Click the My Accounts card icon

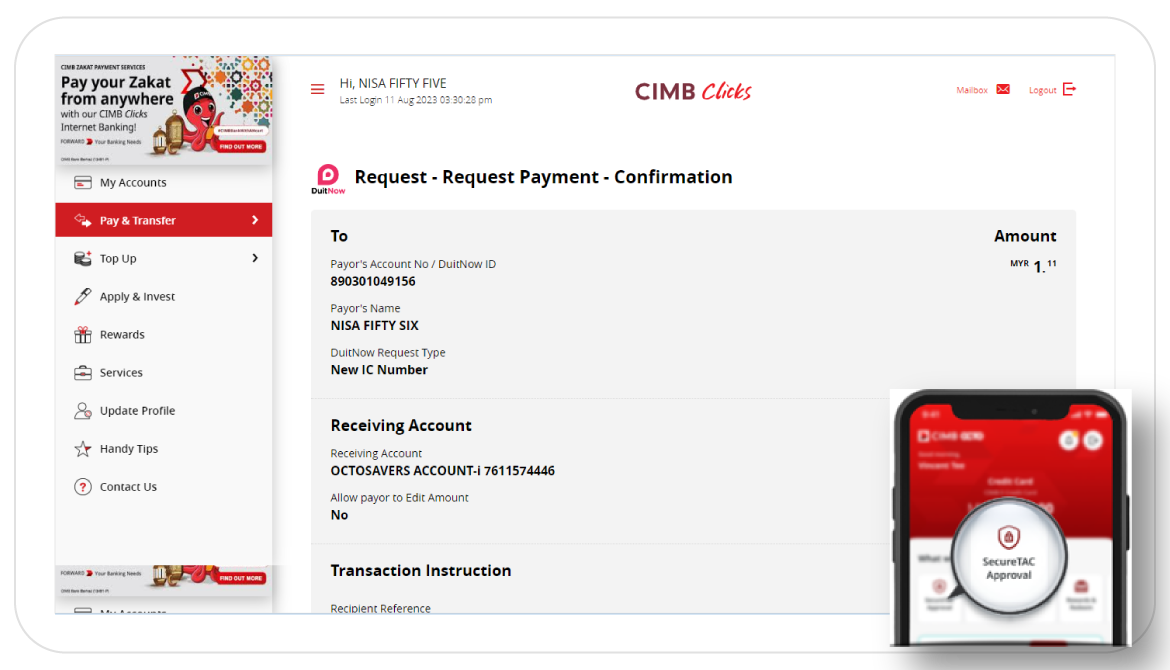tap(83, 183)
